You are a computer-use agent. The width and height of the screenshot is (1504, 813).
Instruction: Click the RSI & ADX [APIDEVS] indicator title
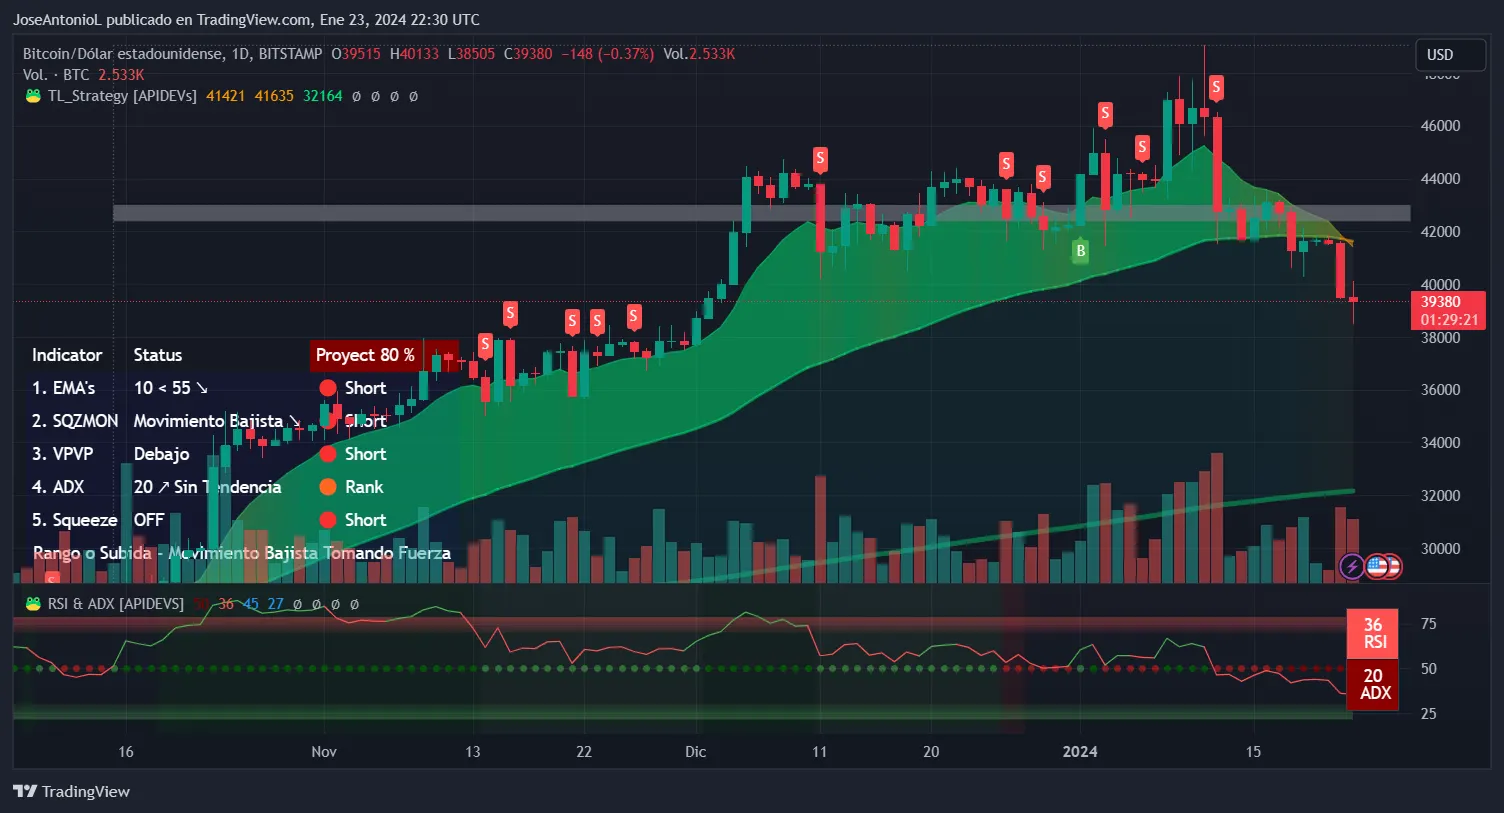pos(116,604)
